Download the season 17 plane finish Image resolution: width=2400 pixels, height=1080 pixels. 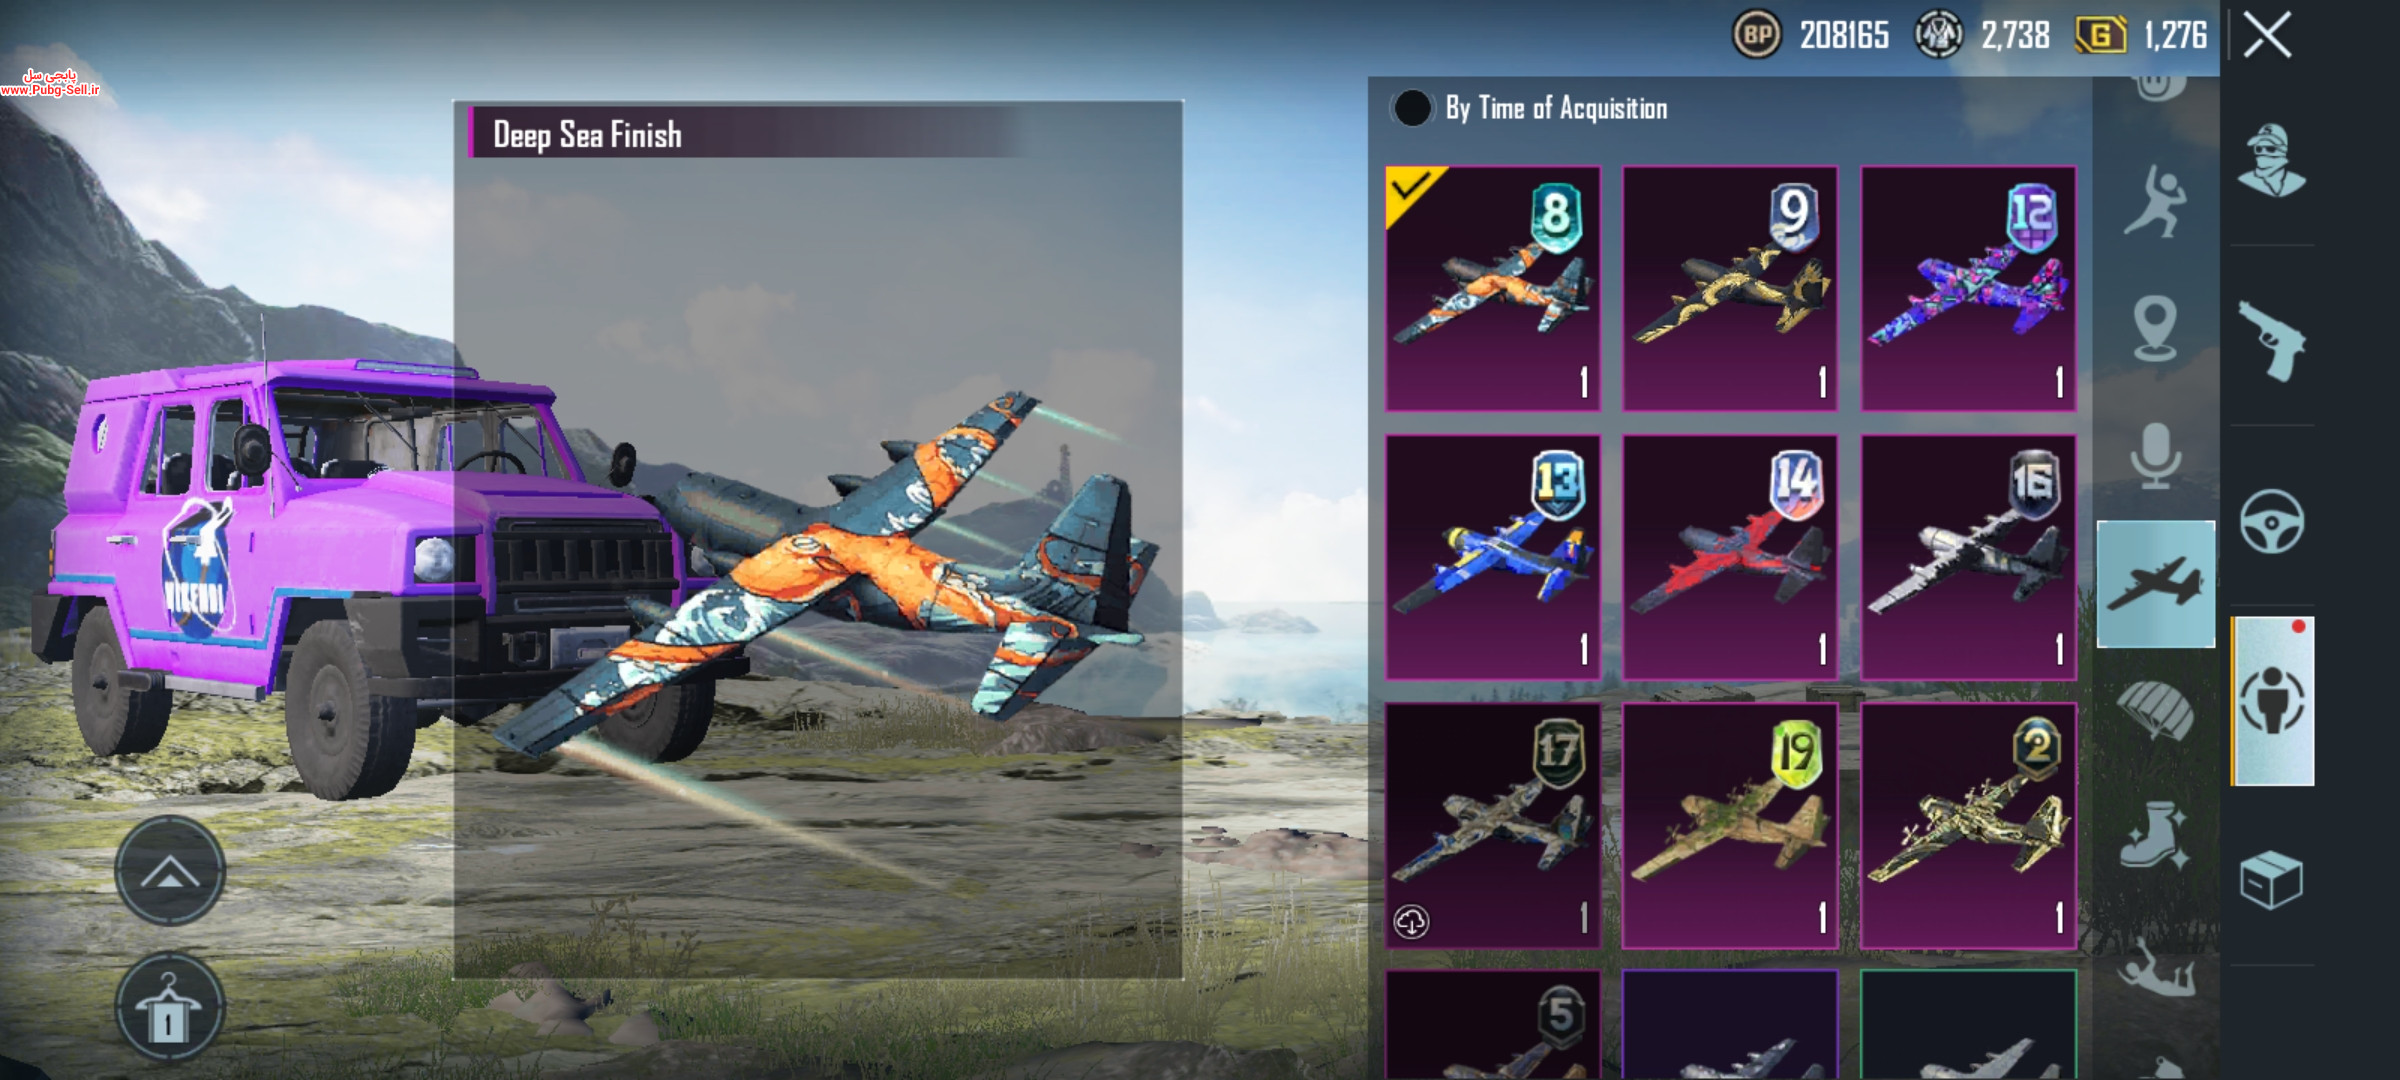click(x=1411, y=921)
